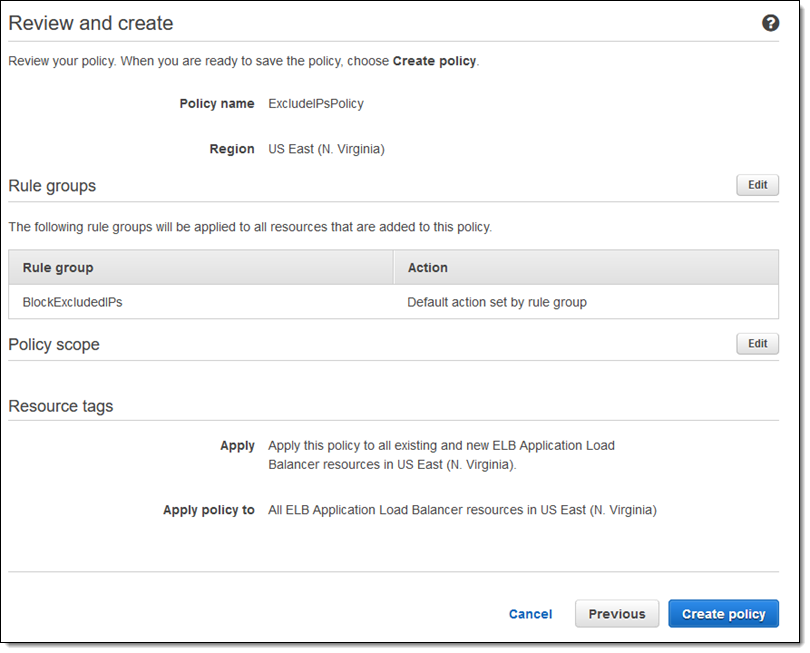This screenshot has width=810, height=653.
Task: Select the BlockExcludedIPs rule group row
Action: click(x=72, y=302)
